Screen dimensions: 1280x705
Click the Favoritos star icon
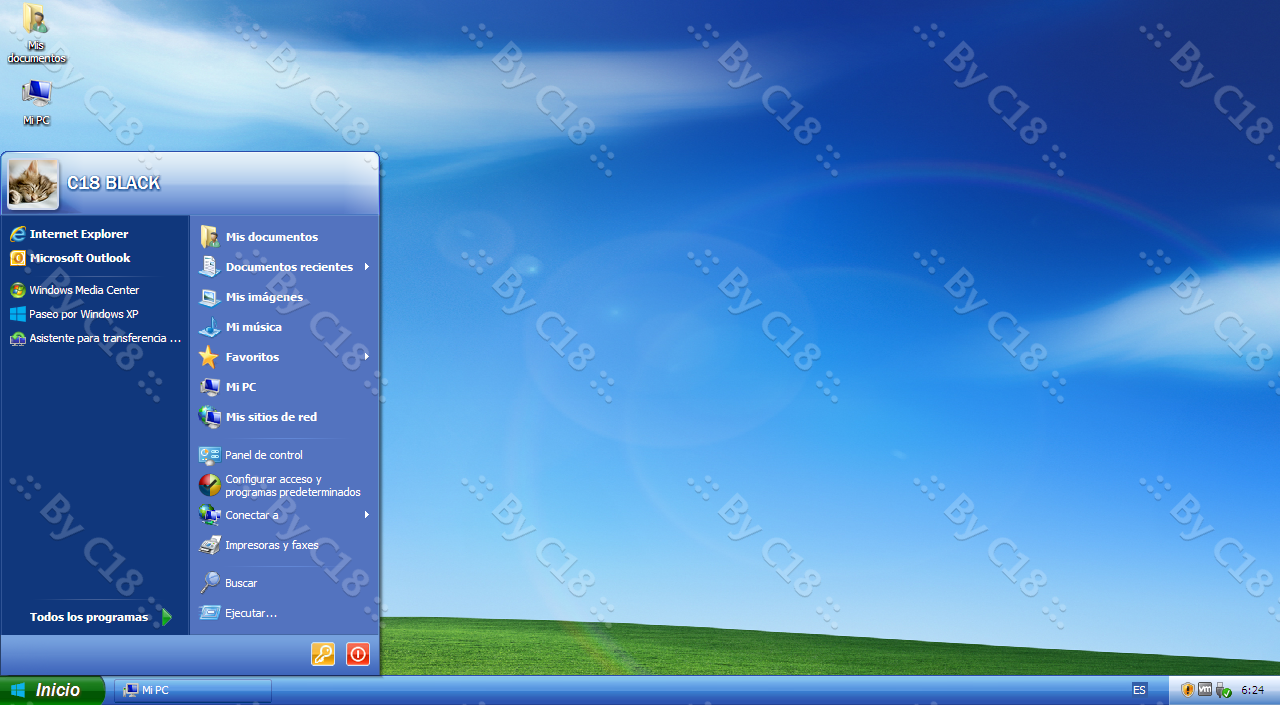[209, 357]
